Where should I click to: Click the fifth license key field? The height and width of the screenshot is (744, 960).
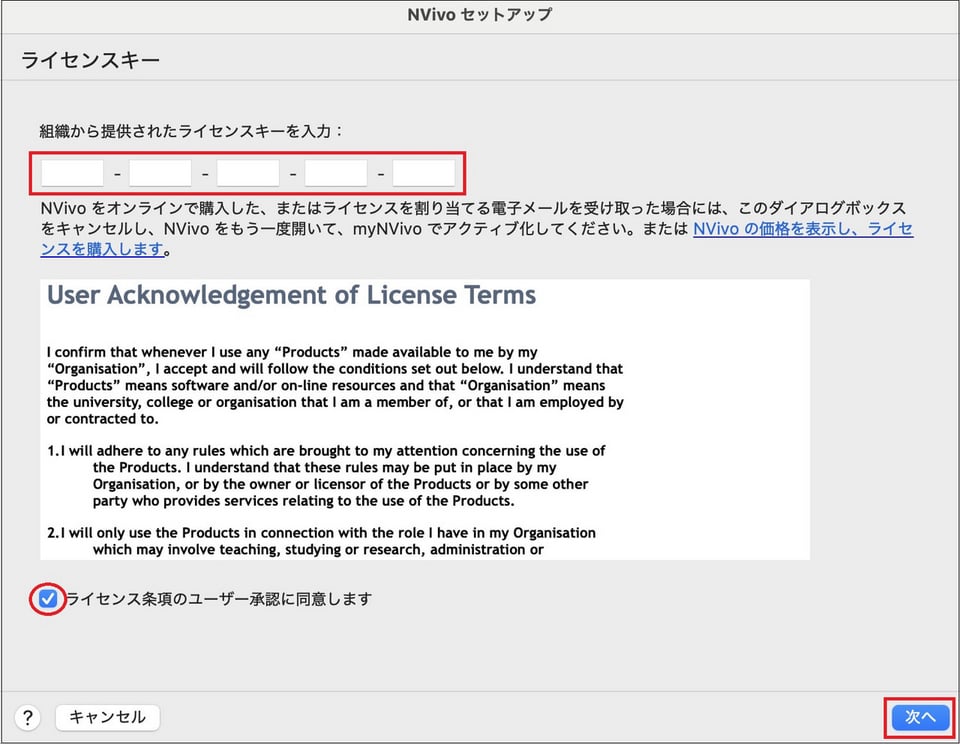point(424,173)
